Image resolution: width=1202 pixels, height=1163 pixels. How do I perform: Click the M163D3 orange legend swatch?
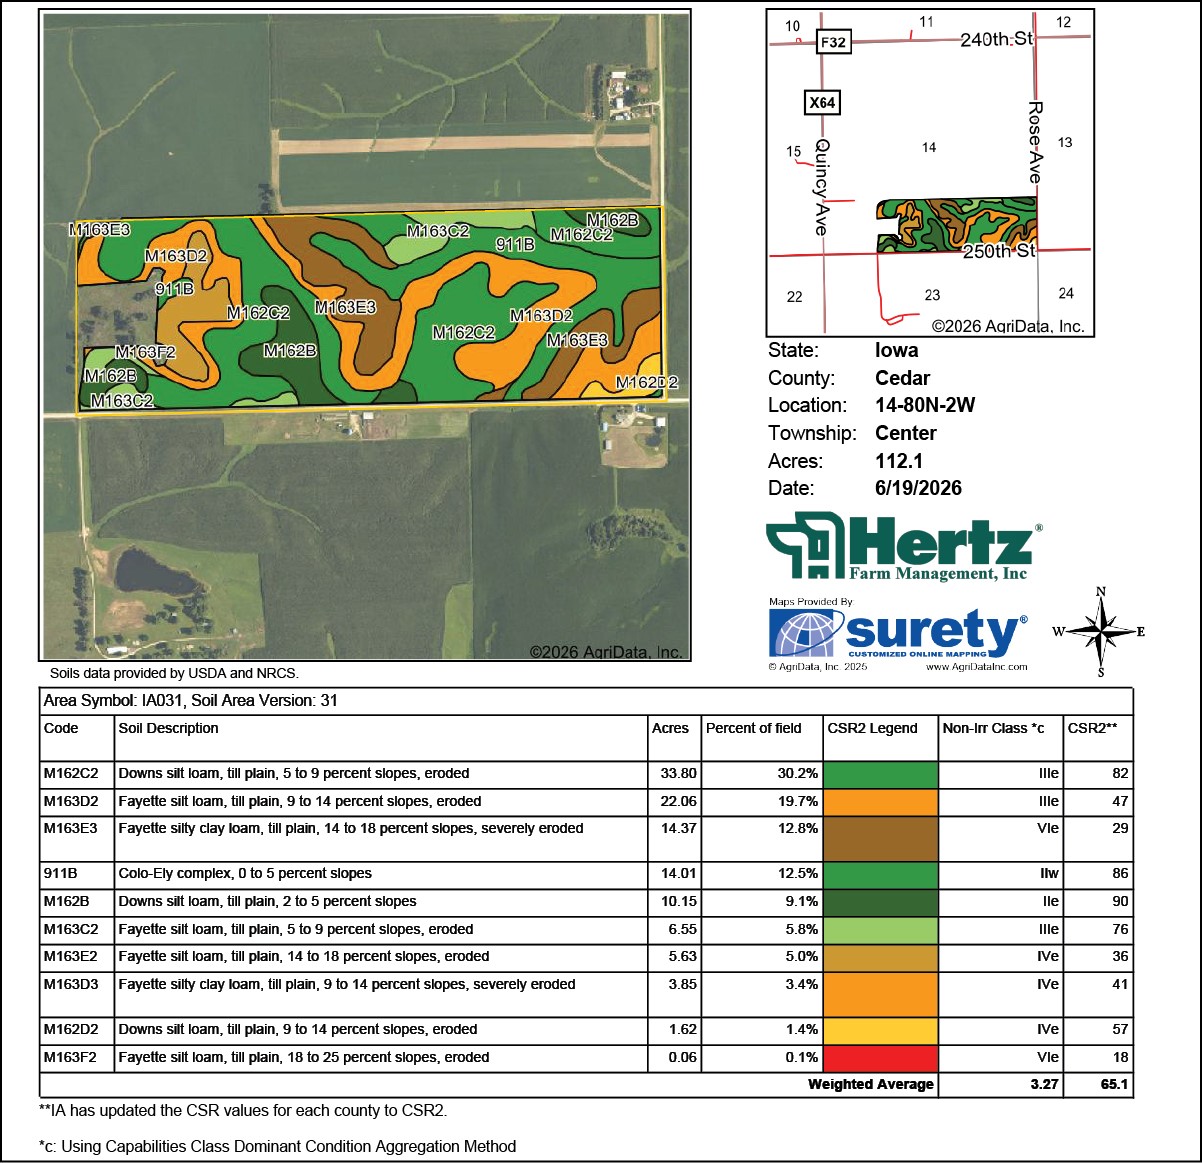881,994
